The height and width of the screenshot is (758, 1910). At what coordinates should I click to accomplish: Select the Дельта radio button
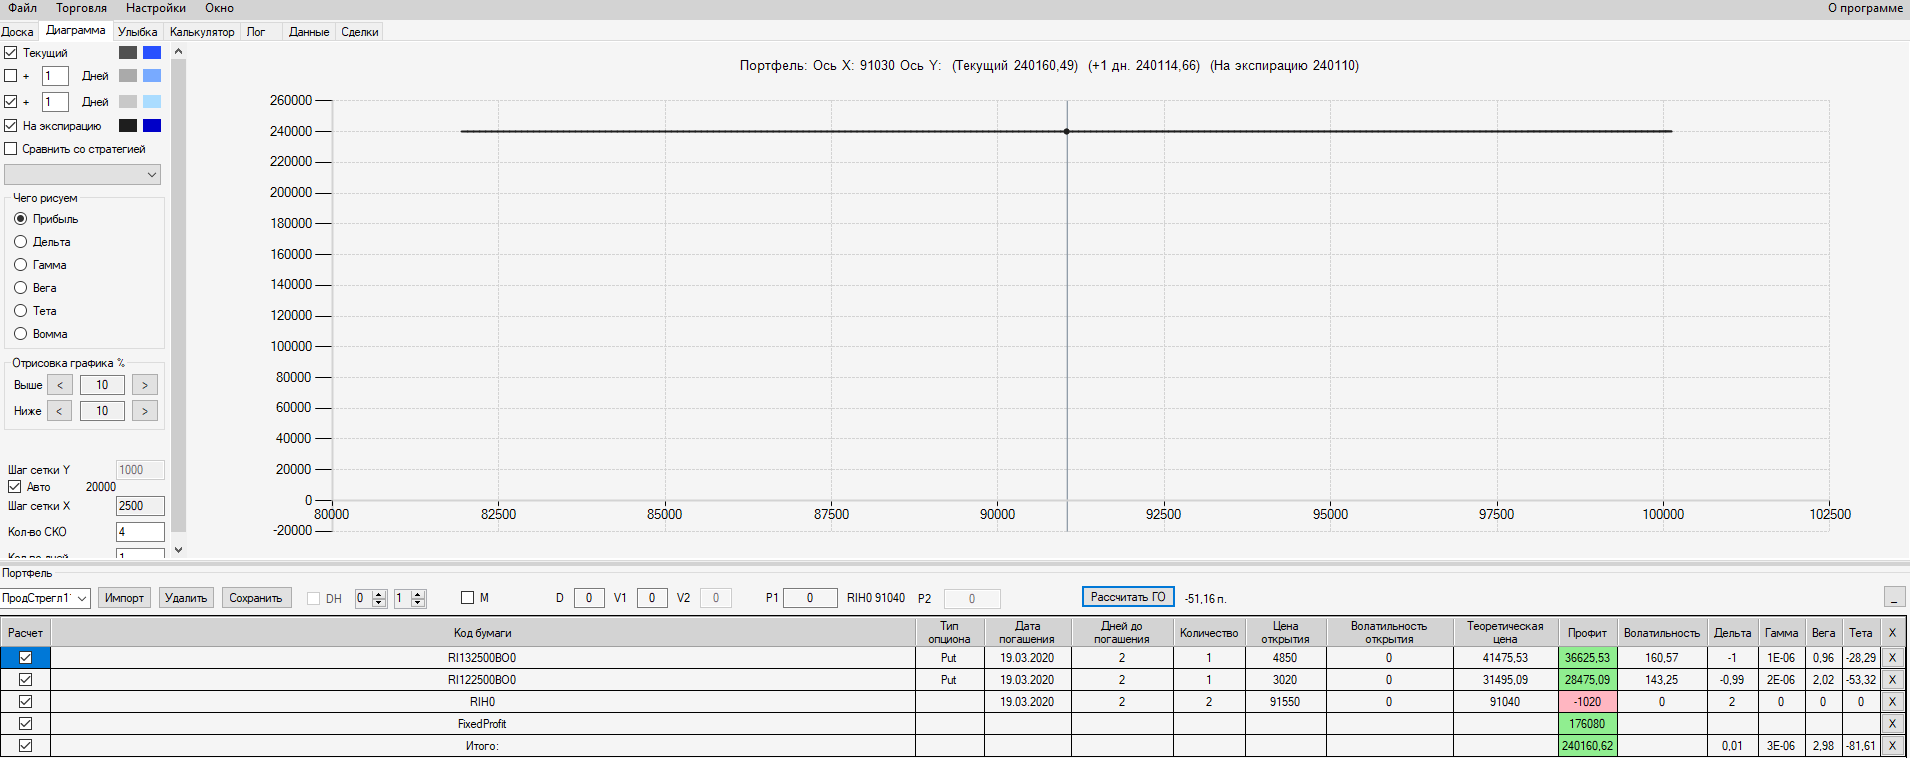[20, 242]
